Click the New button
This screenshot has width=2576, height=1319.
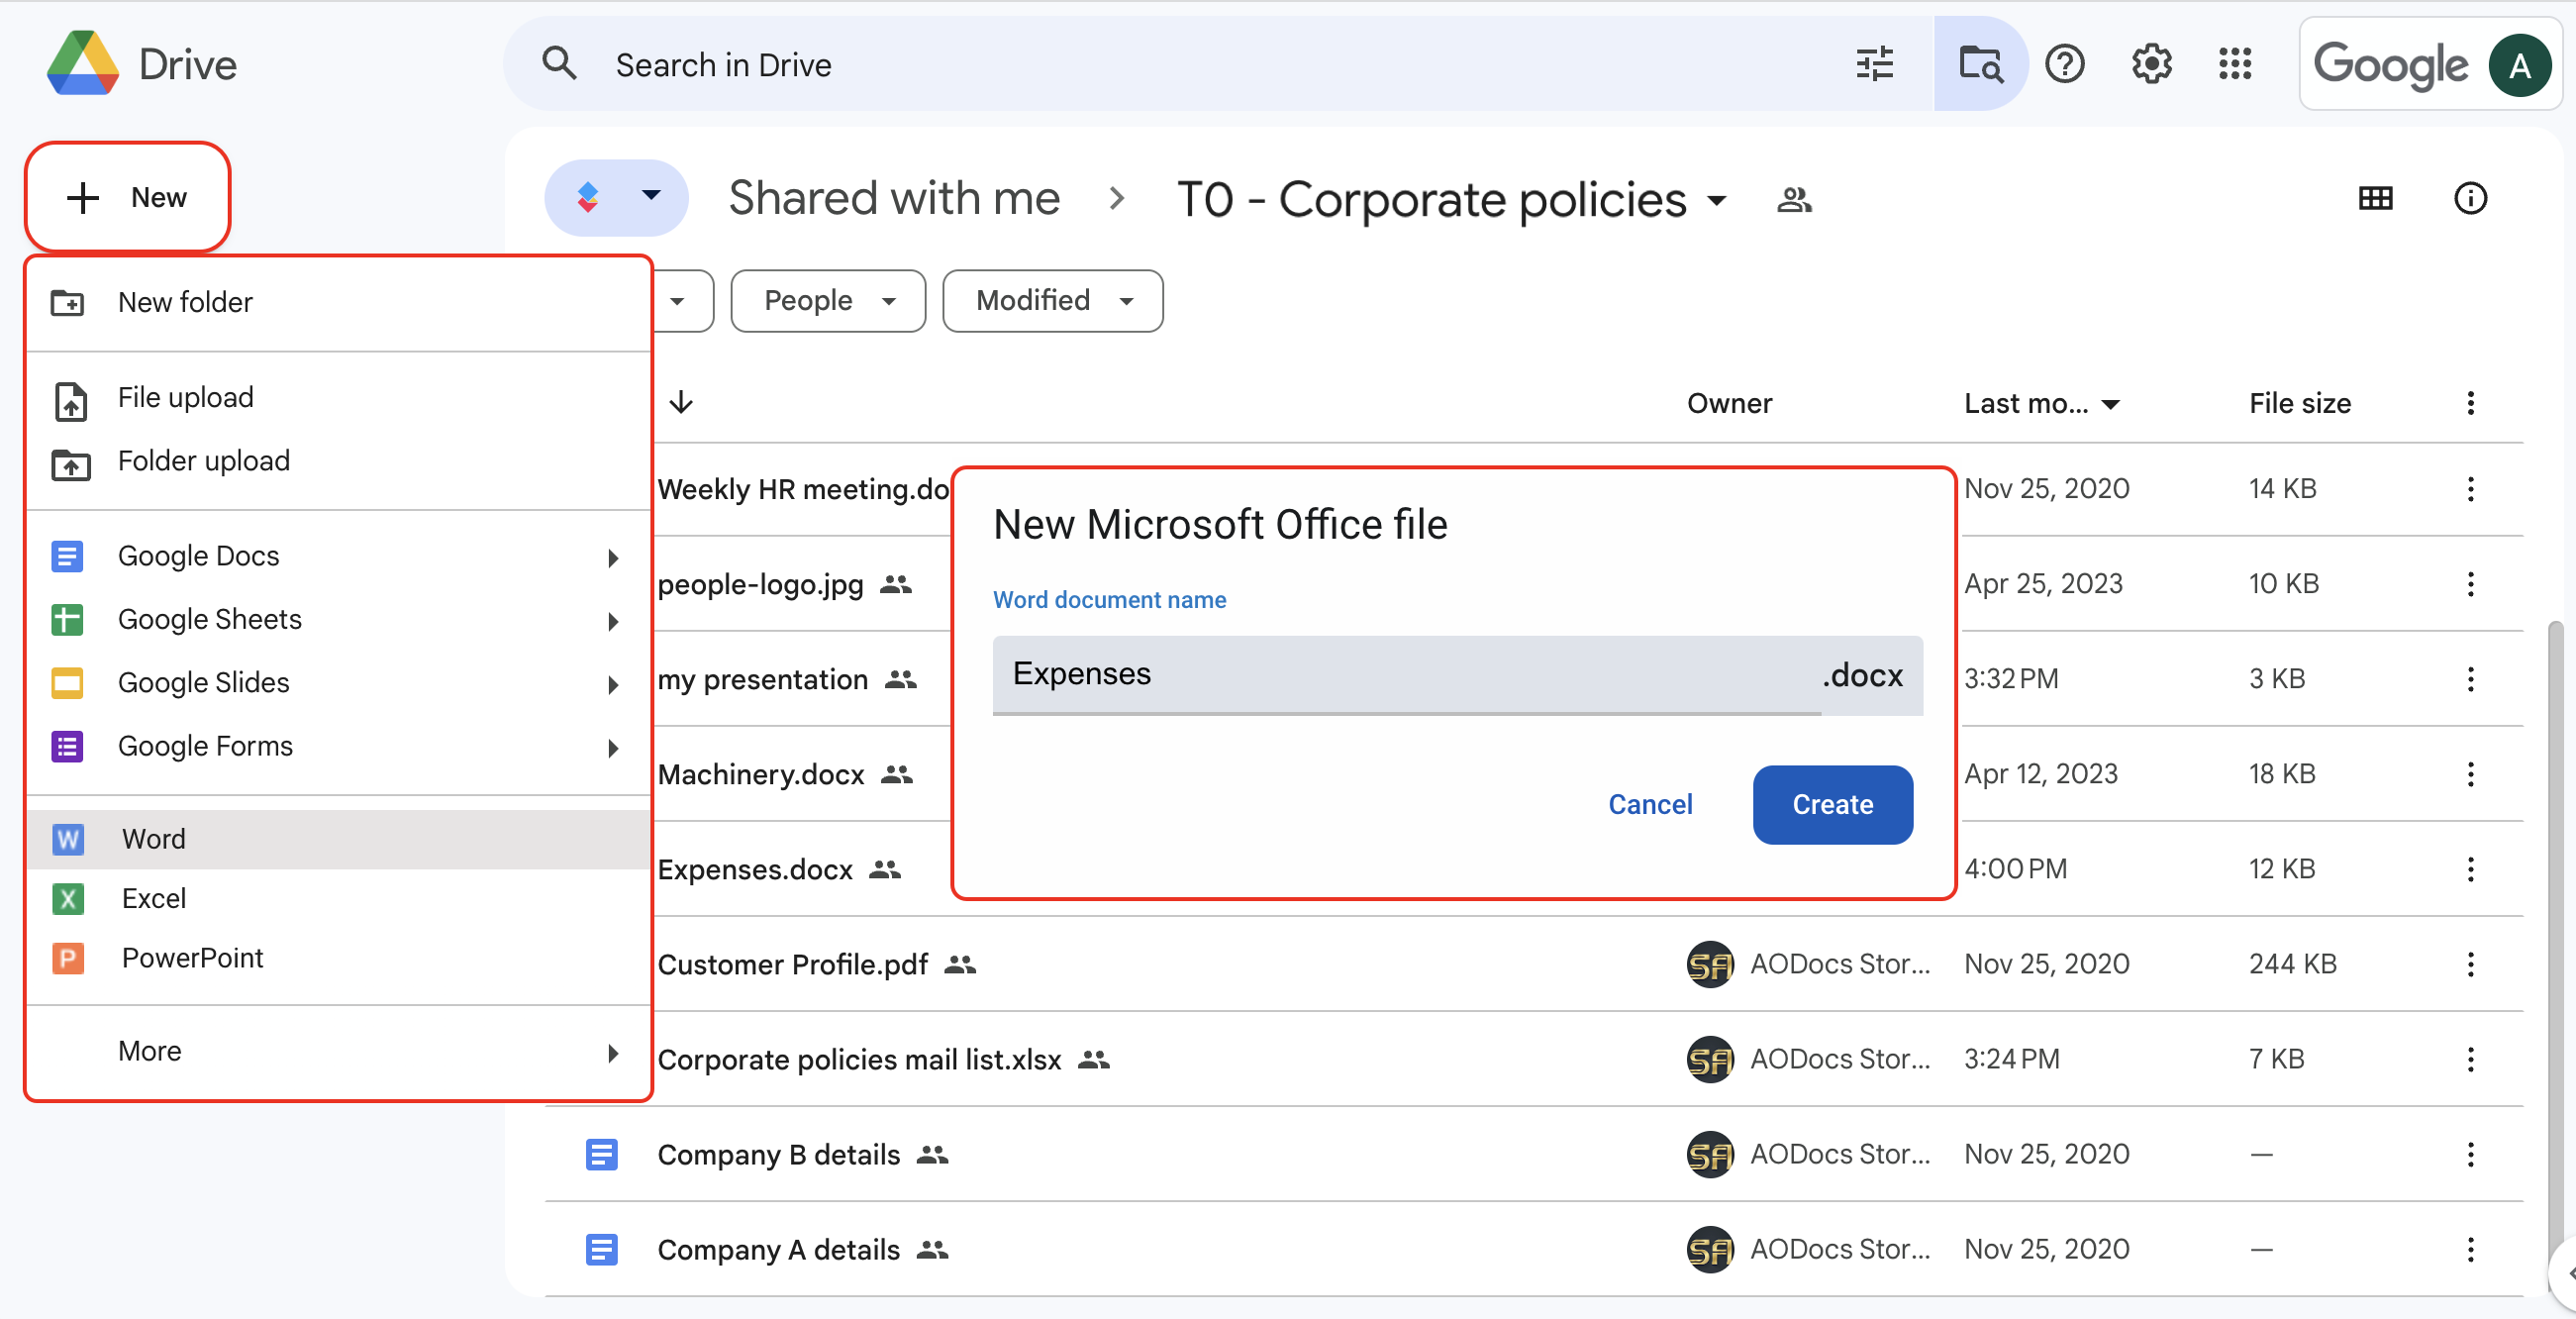point(128,197)
